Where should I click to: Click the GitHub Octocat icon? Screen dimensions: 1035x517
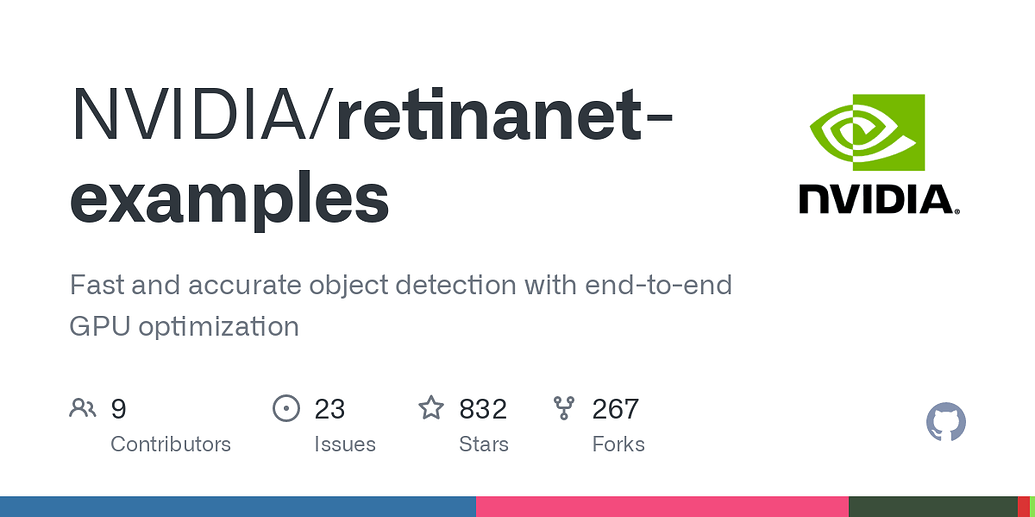946,422
